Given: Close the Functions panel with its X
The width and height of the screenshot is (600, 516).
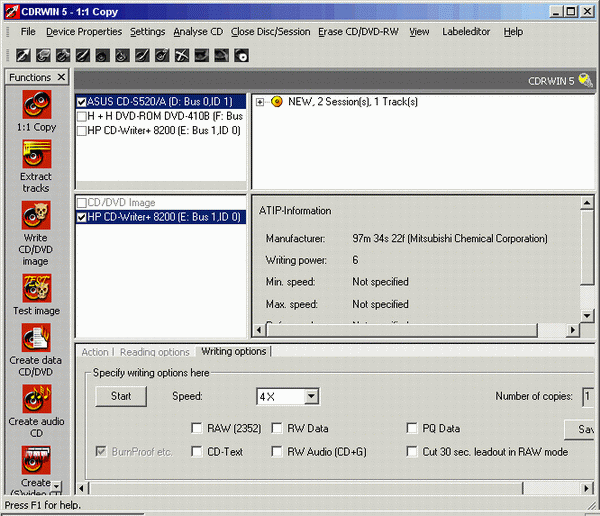Looking at the screenshot, I should tap(61, 77).
